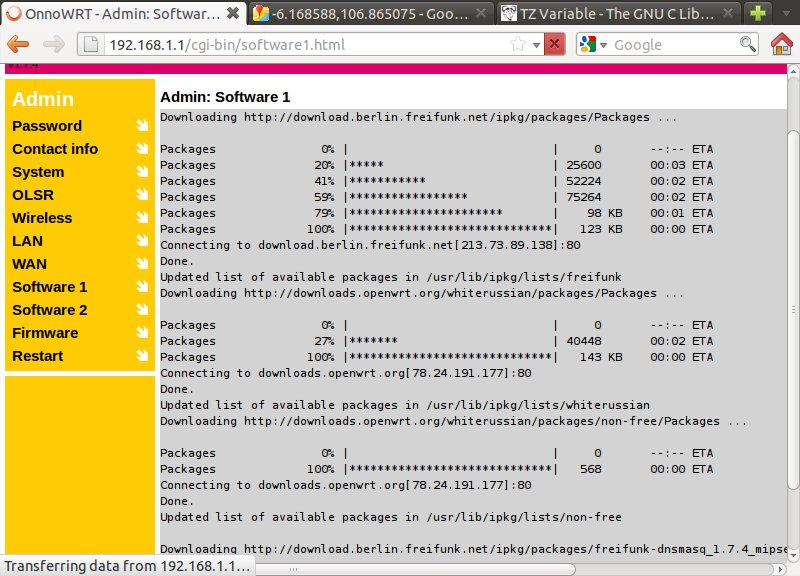Open the Wireless settings link
Viewport: 800px width, 576px height.
pyautogui.click(x=42, y=218)
